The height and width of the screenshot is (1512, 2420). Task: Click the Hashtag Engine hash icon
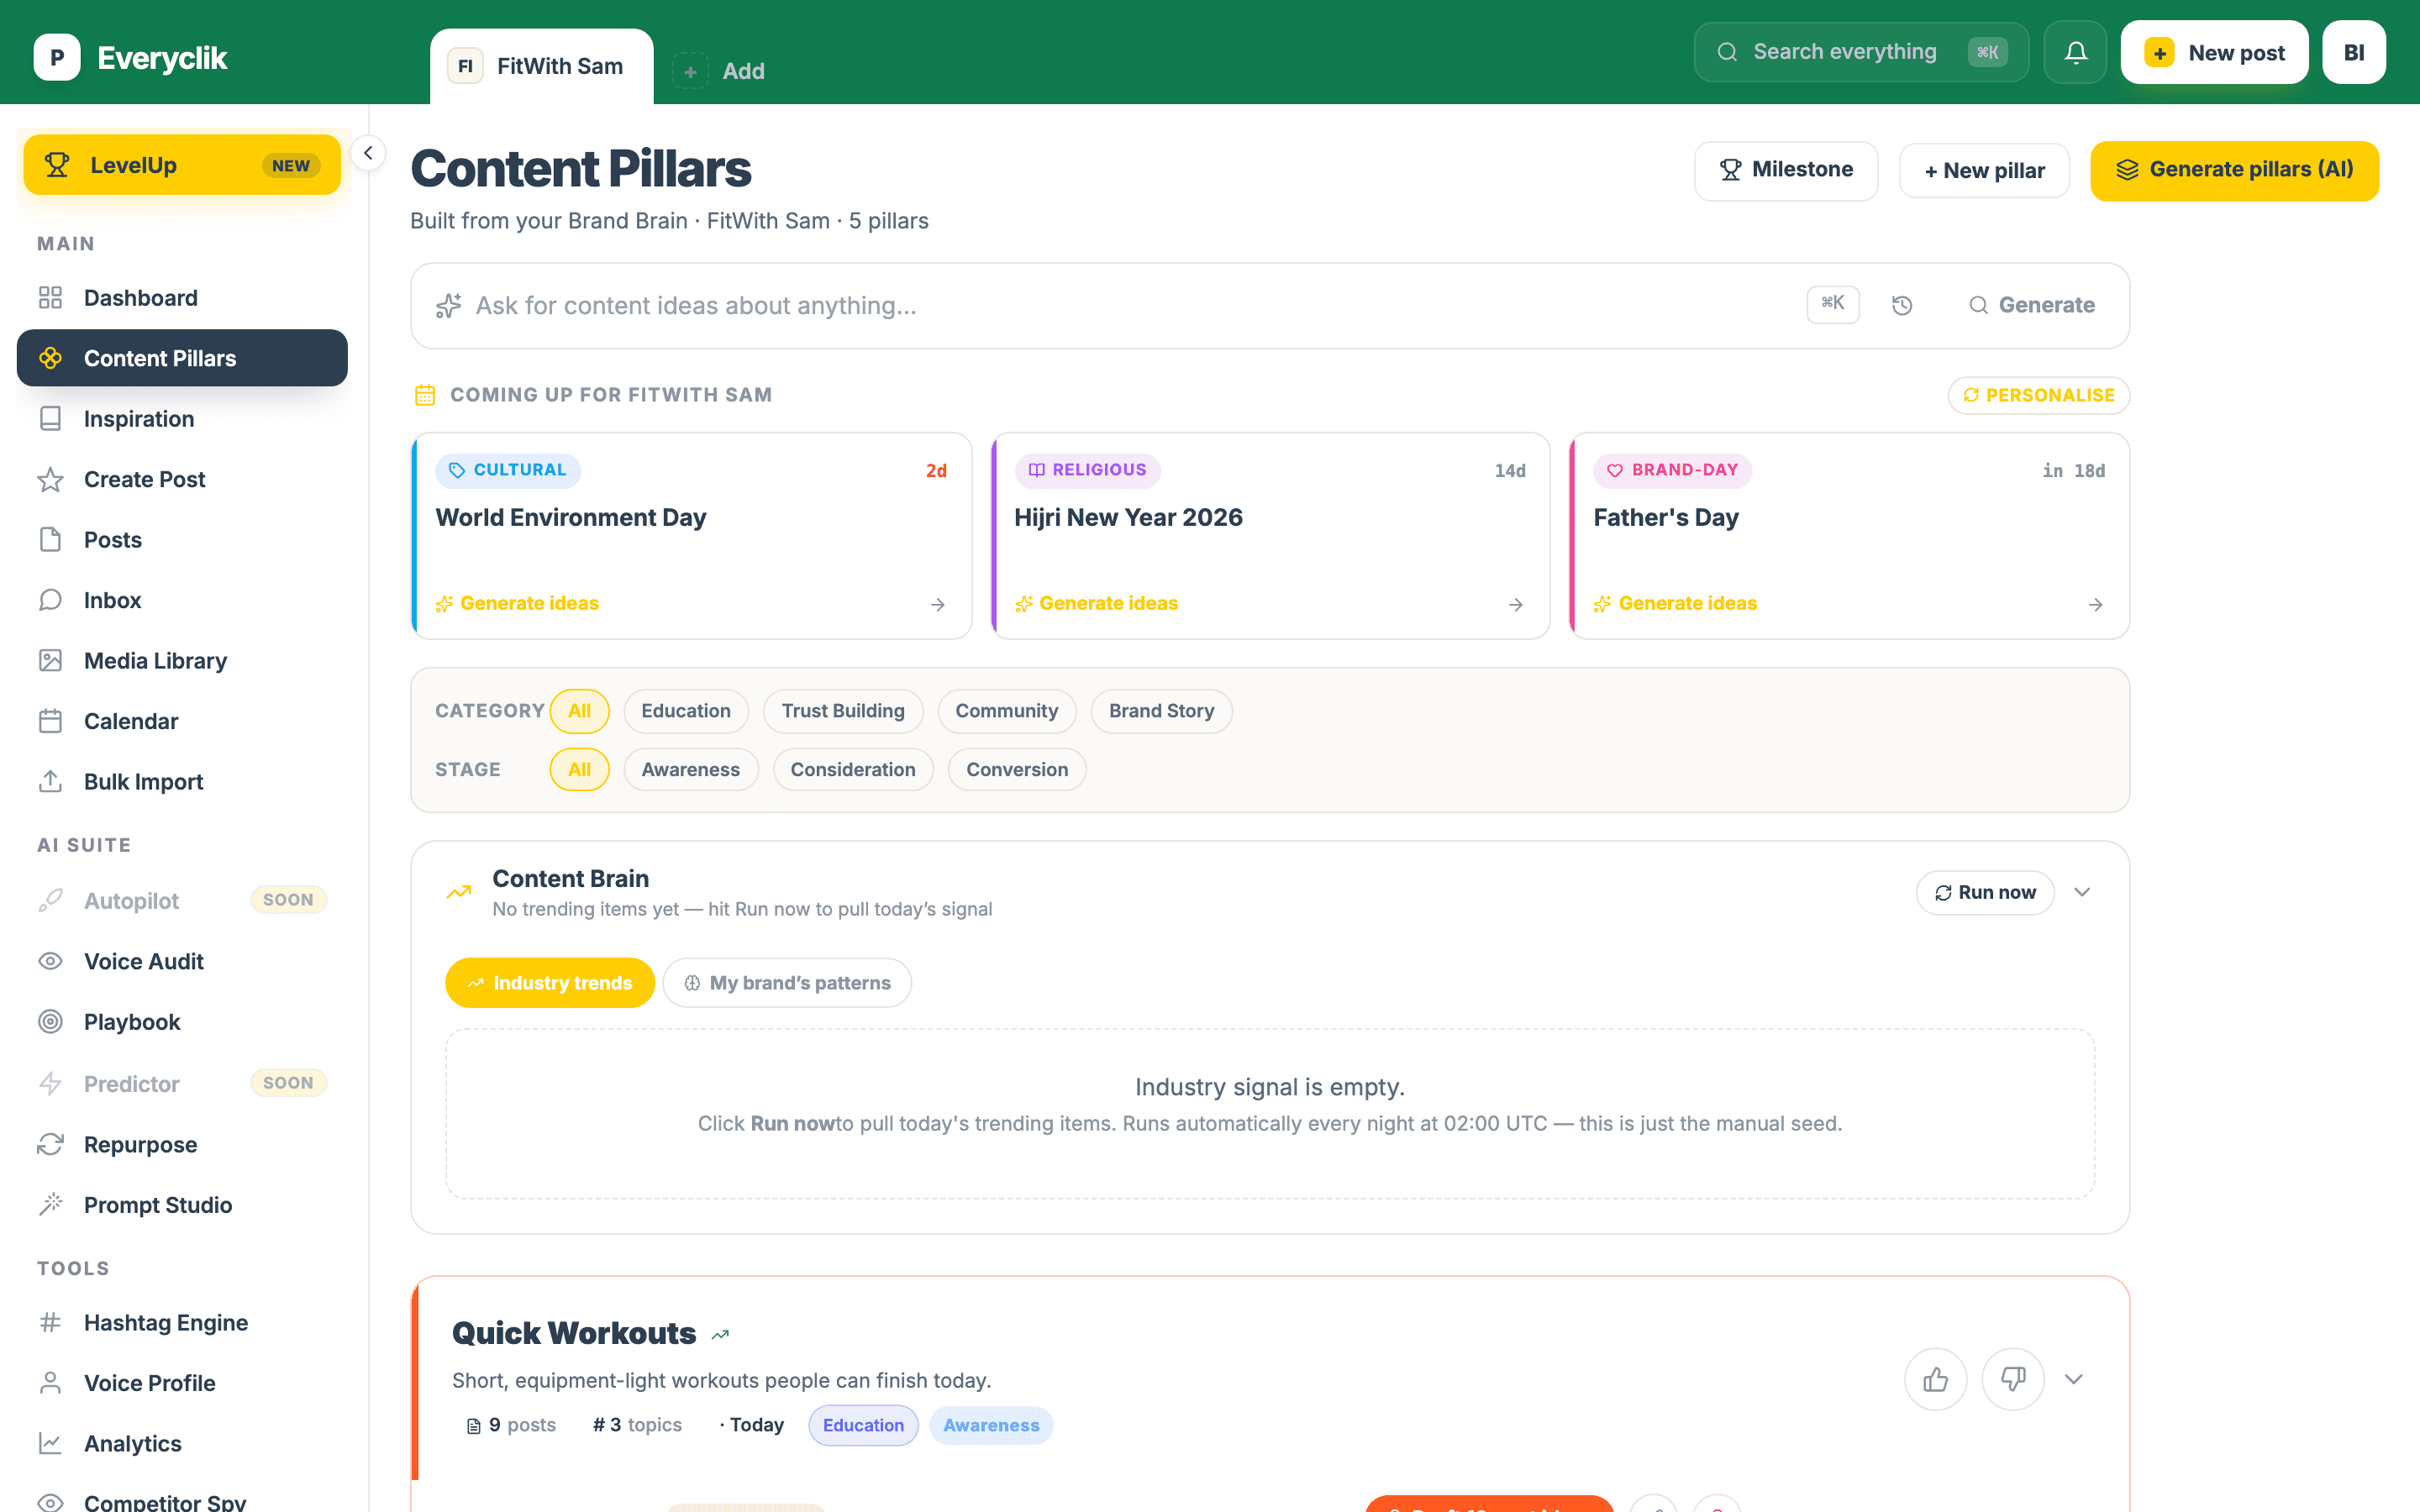click(x=50, y=1322)
